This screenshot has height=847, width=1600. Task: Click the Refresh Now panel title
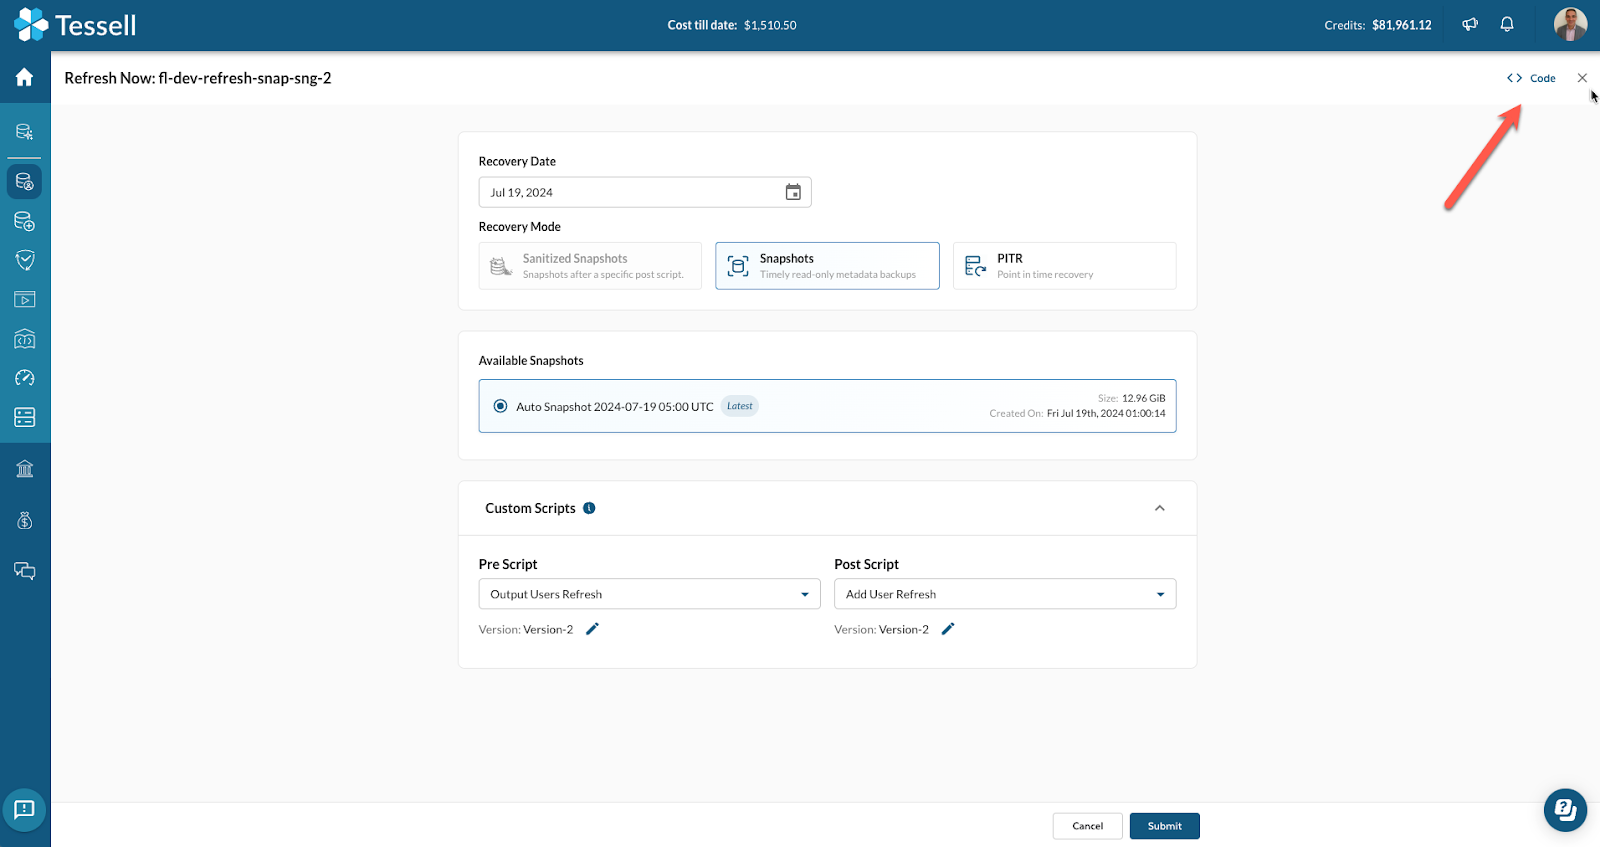click(x=198, y=78)
